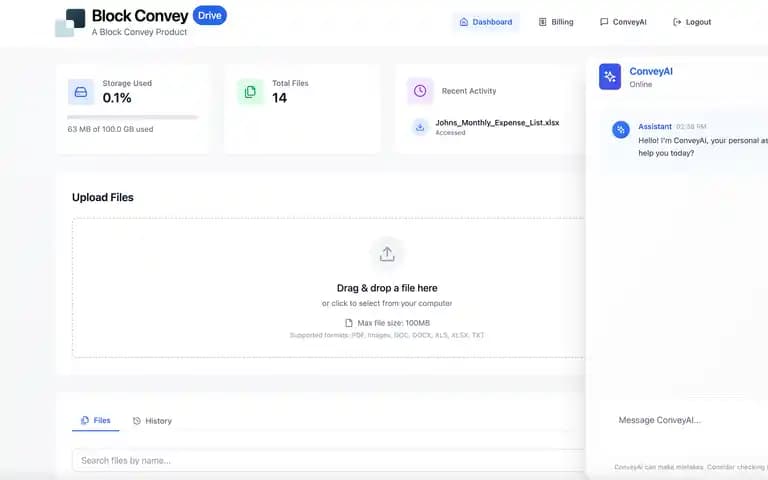This screenshot has height=480, width=768.
Task: Open Johns_Monthly_Expense_List.xlsx from recent activity
Action: 497,122
